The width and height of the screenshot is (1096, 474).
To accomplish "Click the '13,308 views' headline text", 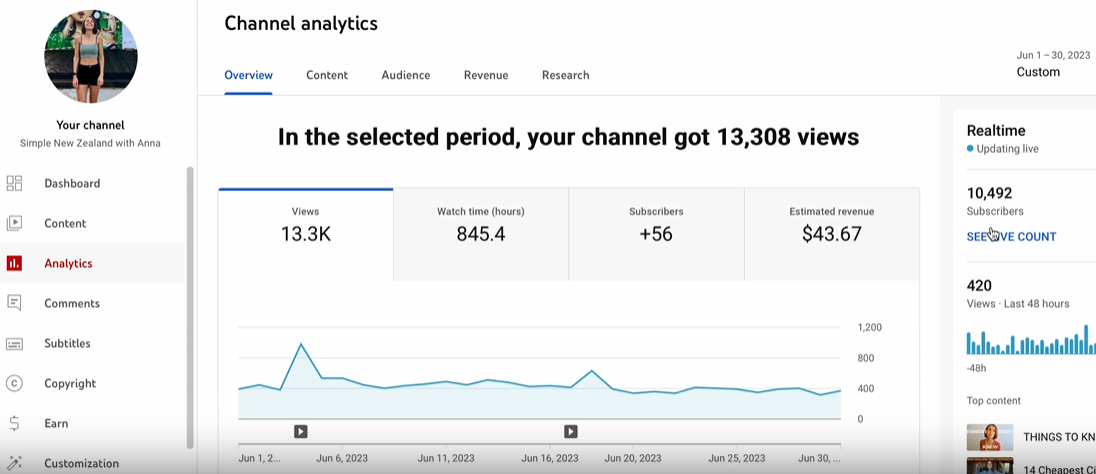I will point(788,137).
